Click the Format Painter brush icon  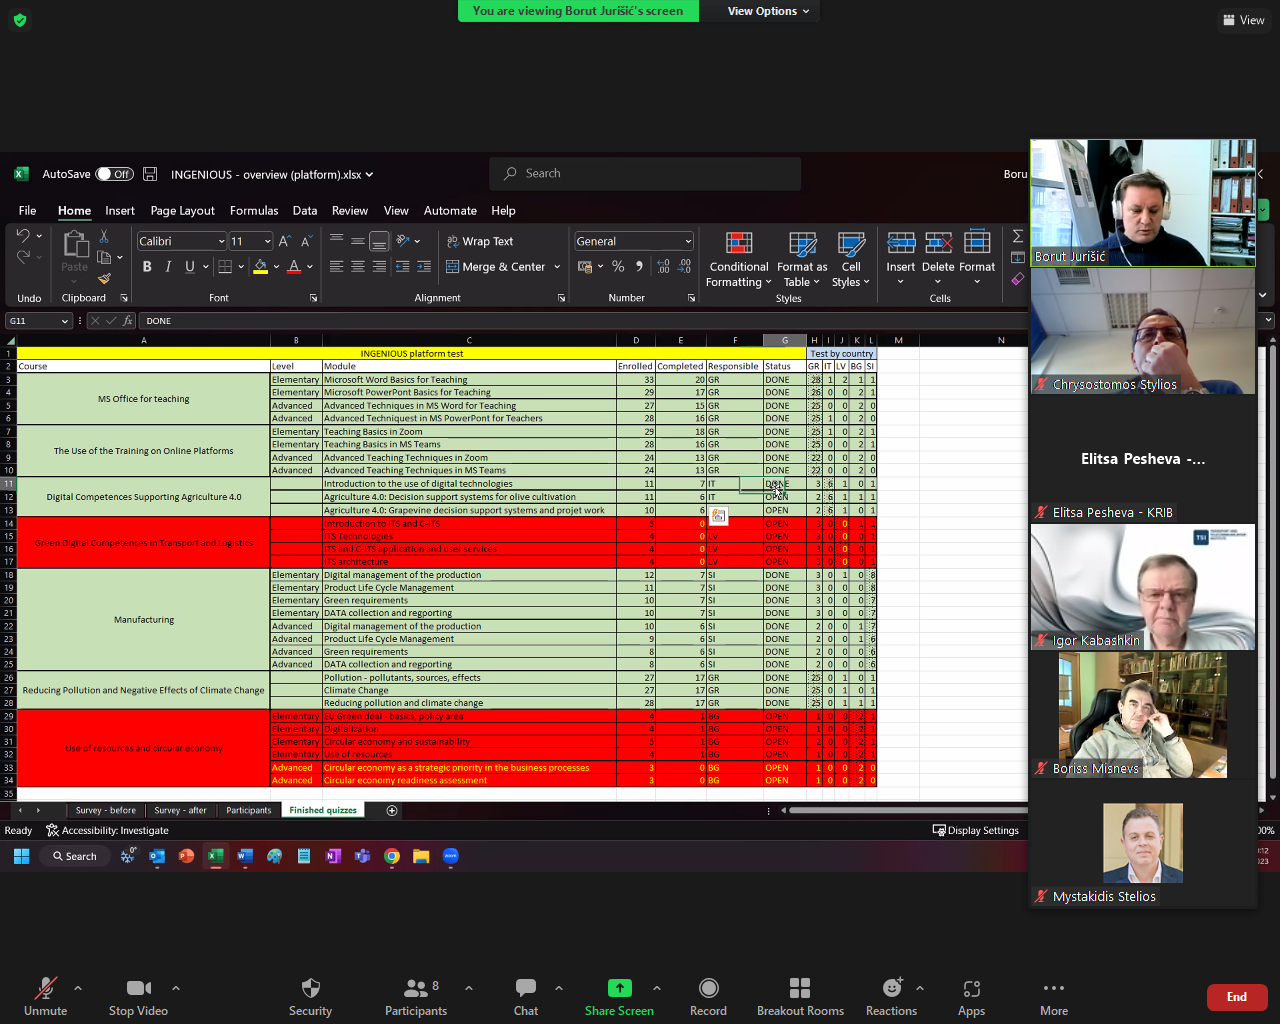[x=104, y=278]
